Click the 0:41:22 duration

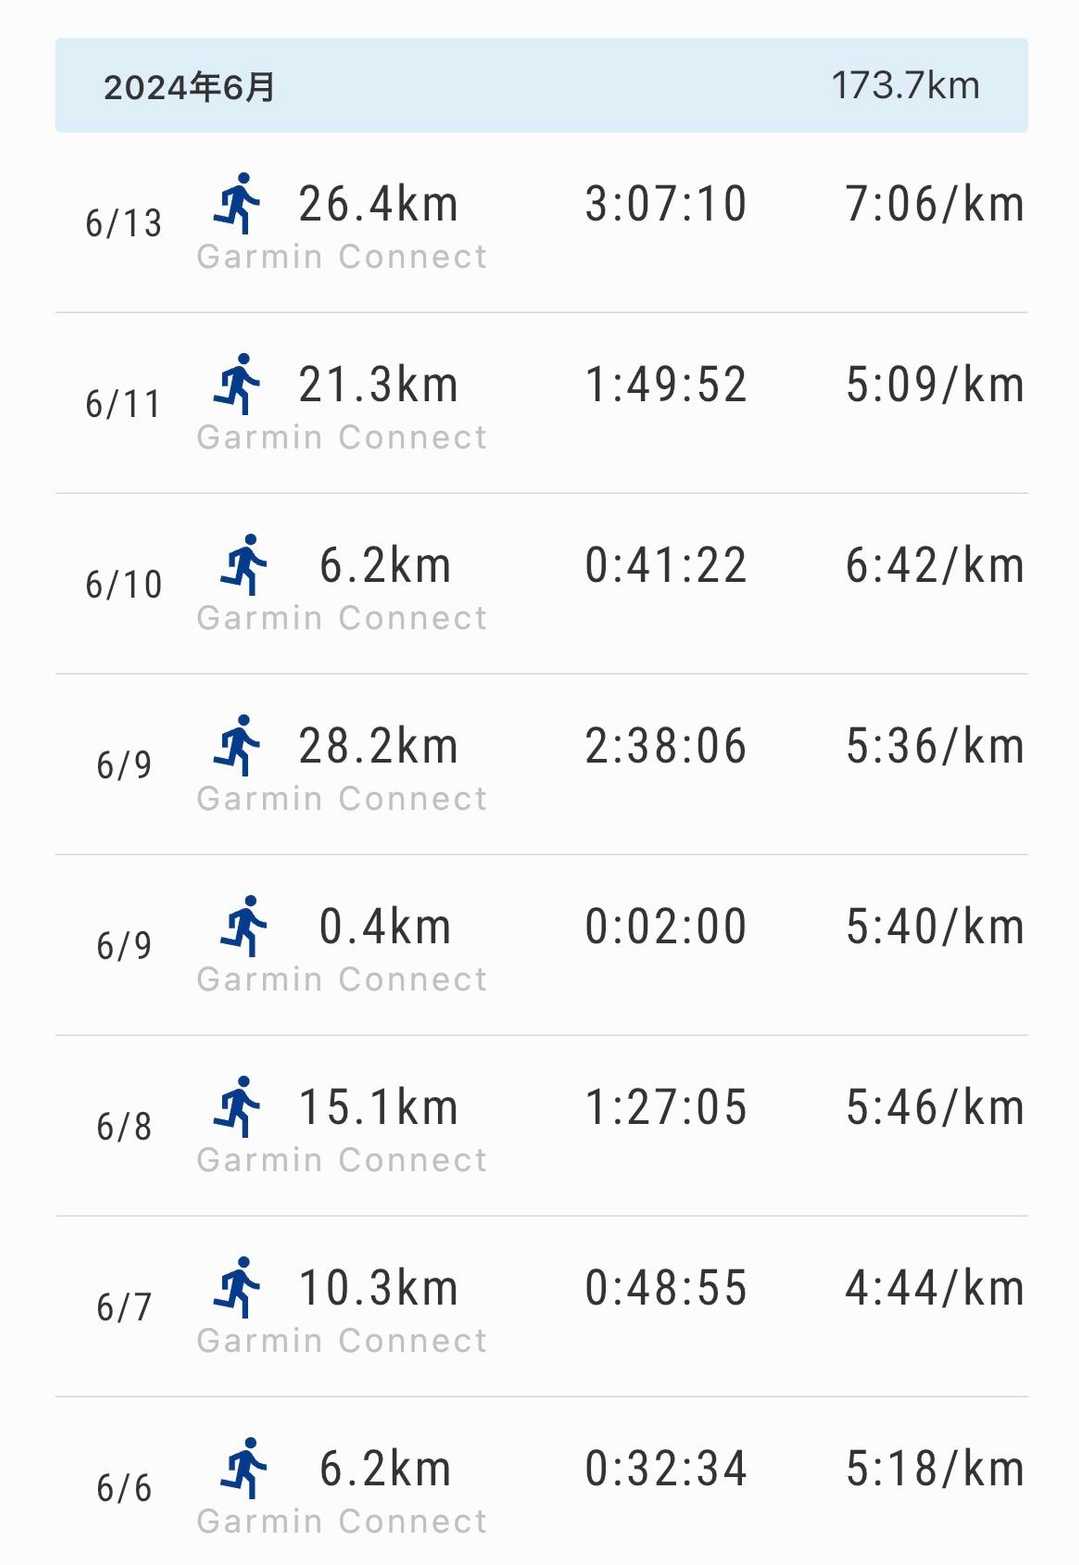point(666,566)
